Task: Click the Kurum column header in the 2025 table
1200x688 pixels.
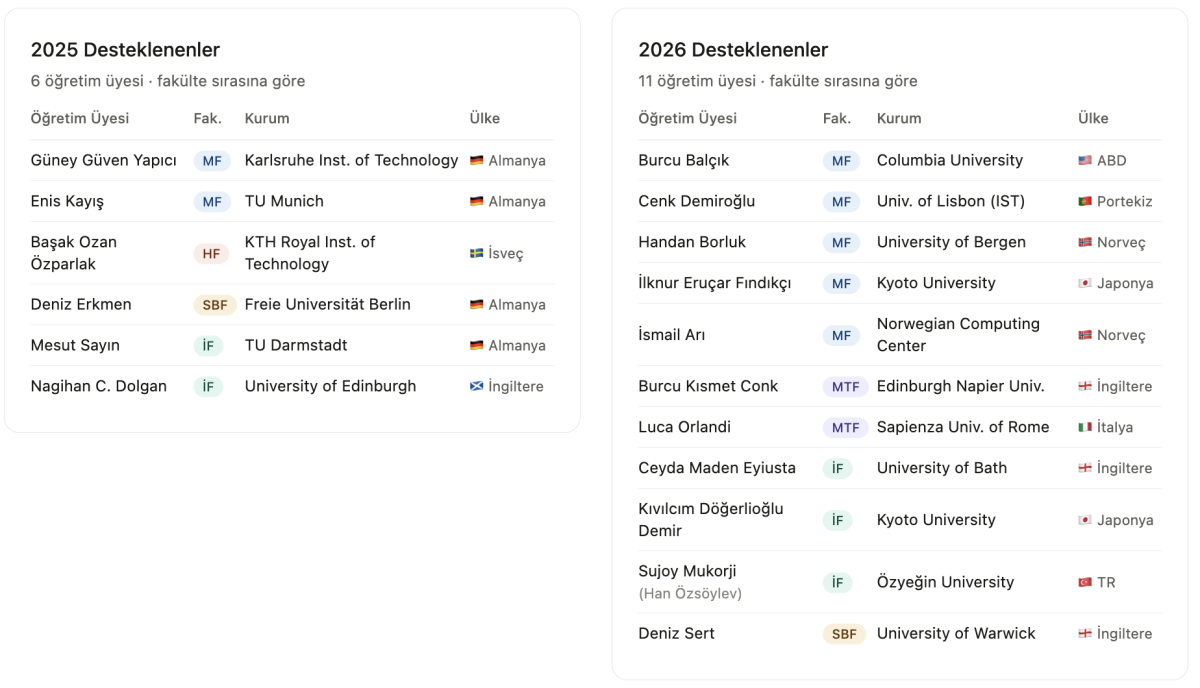Action: pos(267,118)
